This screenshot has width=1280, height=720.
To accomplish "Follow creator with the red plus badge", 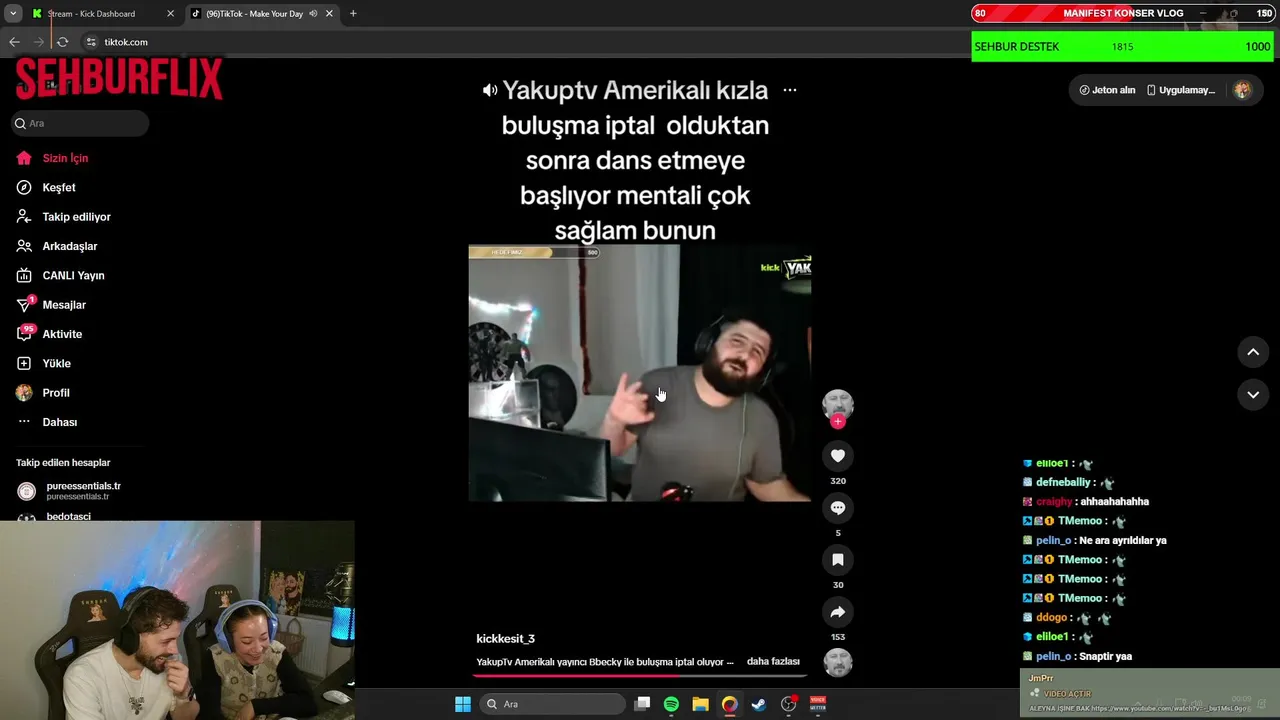I will (x=838, y=421).
